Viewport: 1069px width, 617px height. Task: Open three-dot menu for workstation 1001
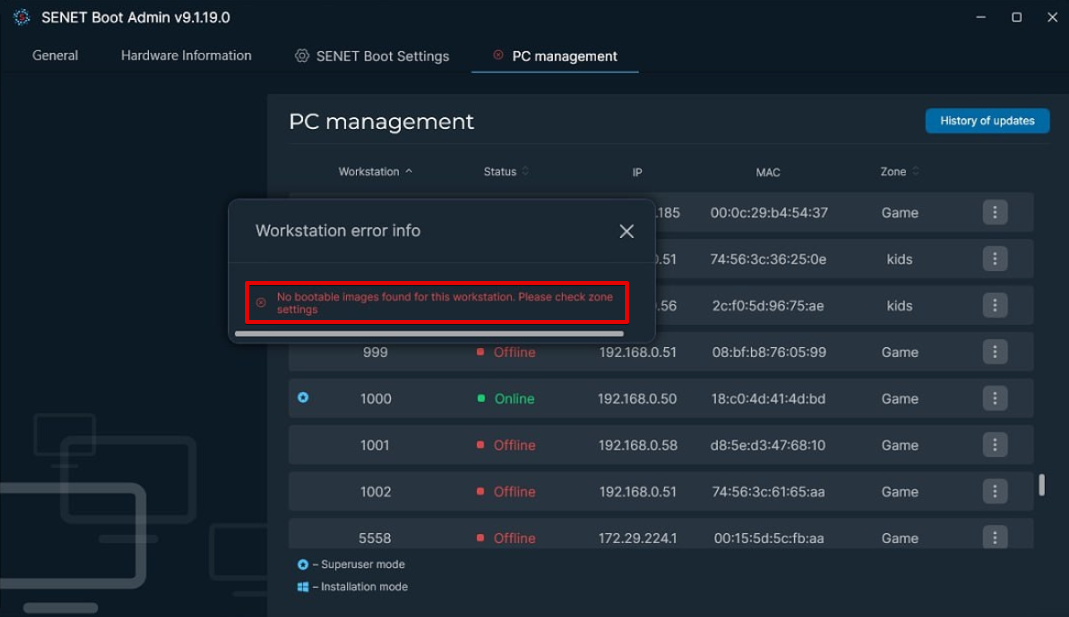point(994,445)
